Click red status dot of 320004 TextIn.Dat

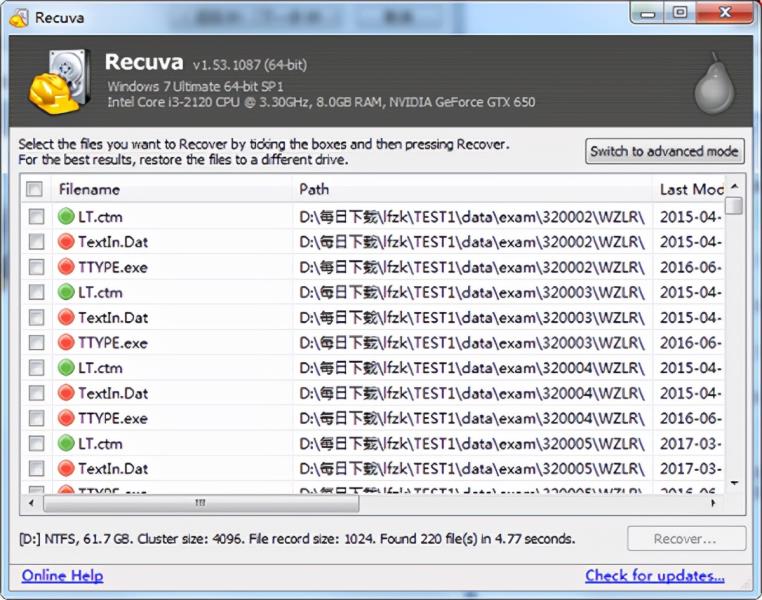66,393
